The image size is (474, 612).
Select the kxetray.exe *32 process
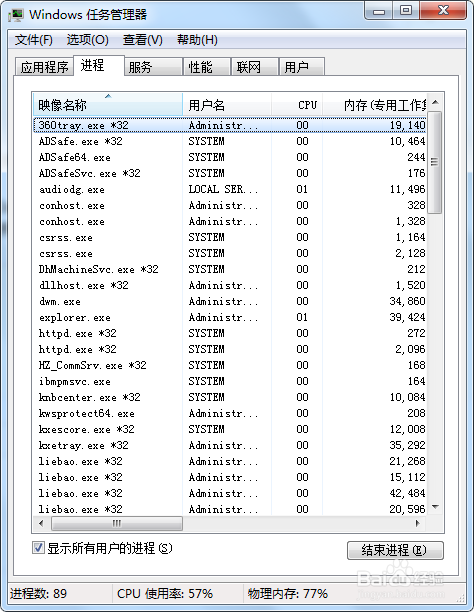pyautogui.click(x=230, y=445)
